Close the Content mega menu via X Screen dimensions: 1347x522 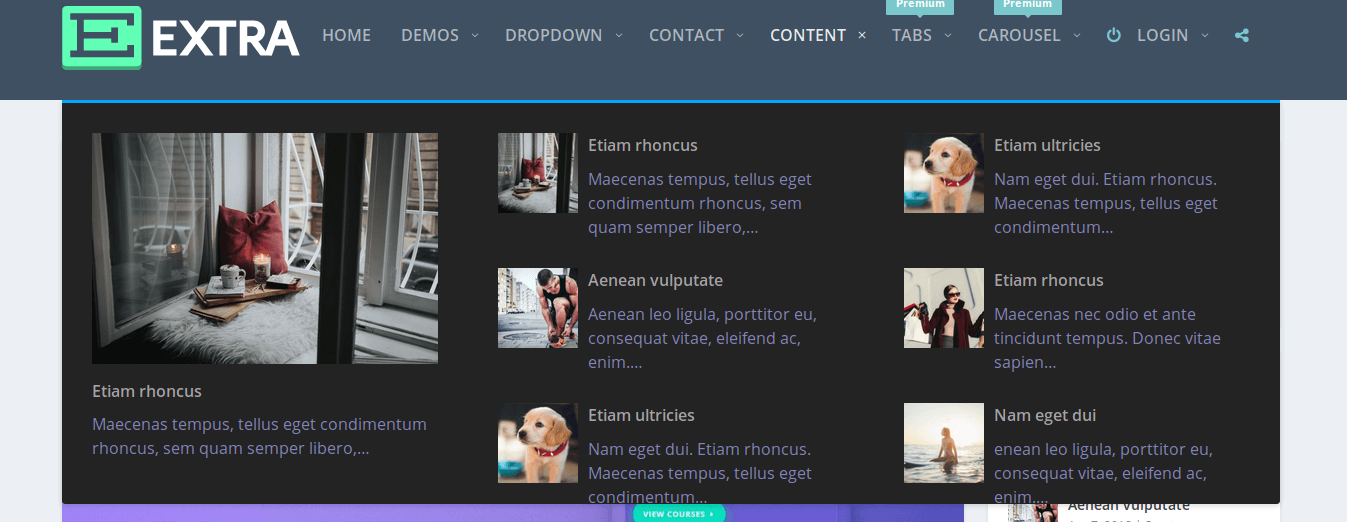[x=862, y=36]
